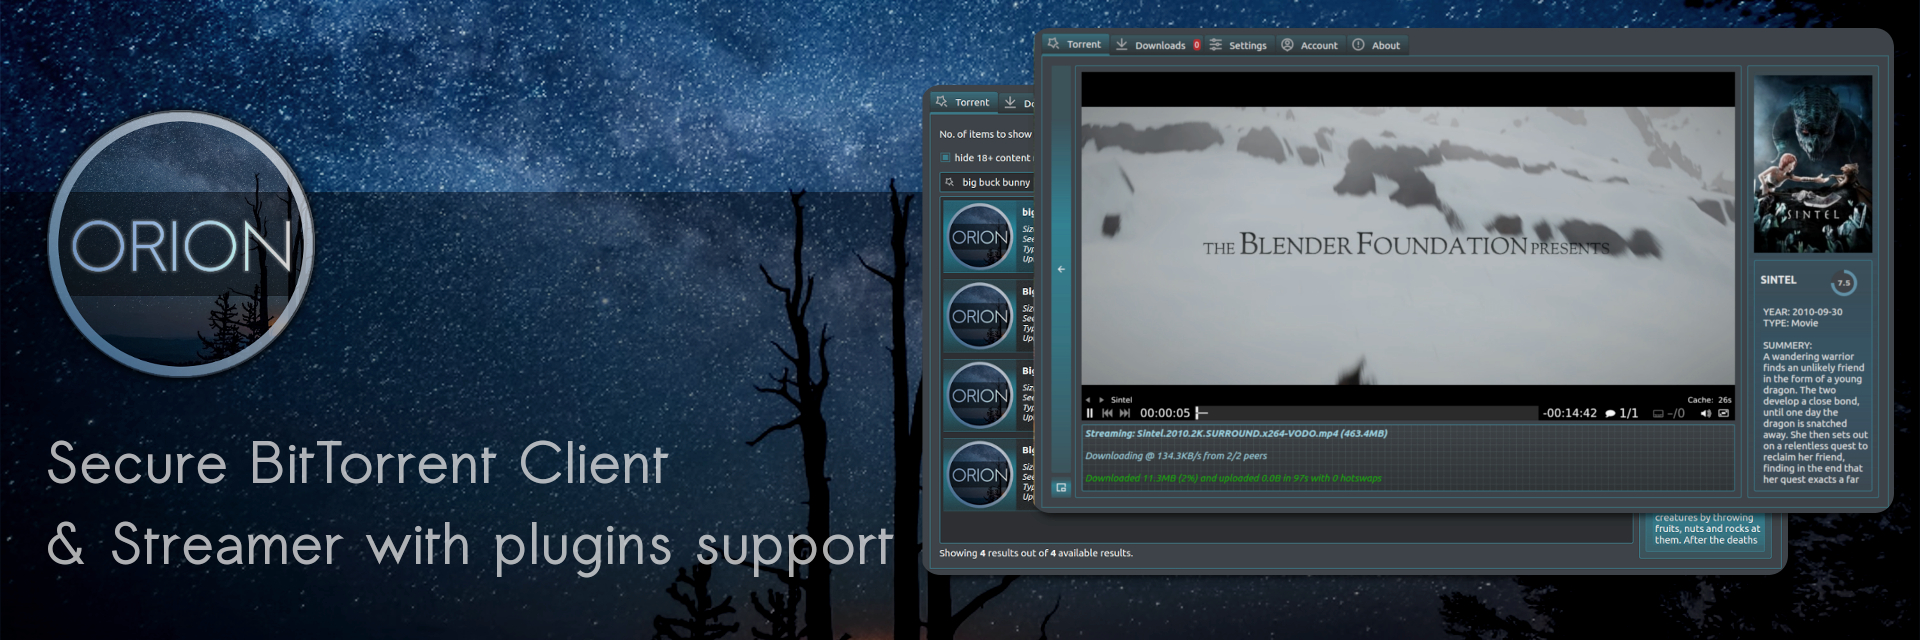Viewport: 1920px width, 640px height.
Task: Click the Torrent tab icon in front window
Action: click(x=1053, y=44)
